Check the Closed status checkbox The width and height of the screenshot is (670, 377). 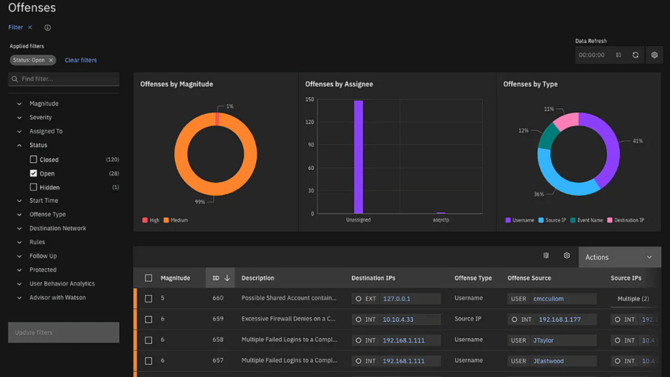coord(33,159)
